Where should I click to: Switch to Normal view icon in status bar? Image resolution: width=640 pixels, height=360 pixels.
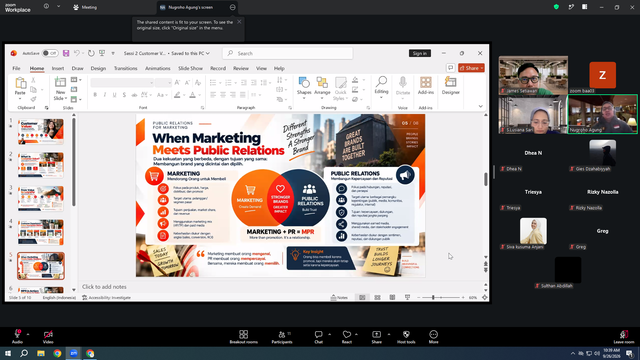point(362,298)
